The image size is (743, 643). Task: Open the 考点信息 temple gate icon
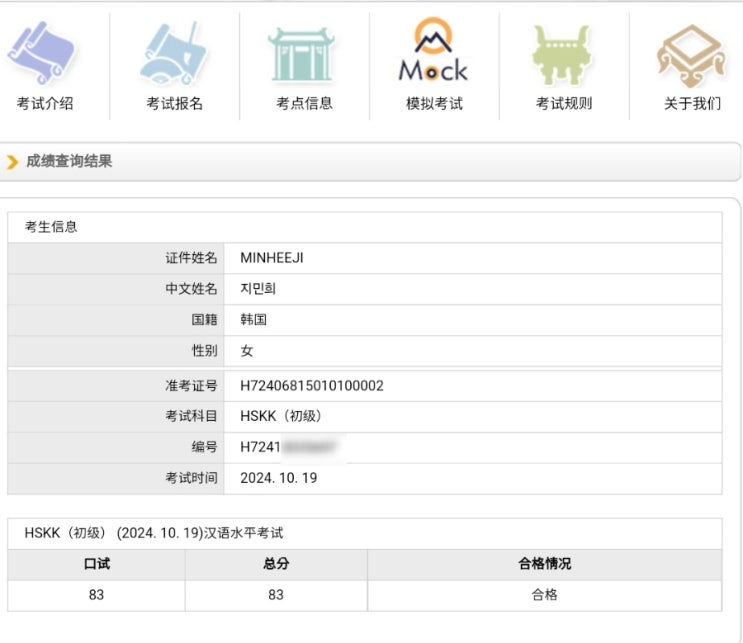click(x=301, y=54)
